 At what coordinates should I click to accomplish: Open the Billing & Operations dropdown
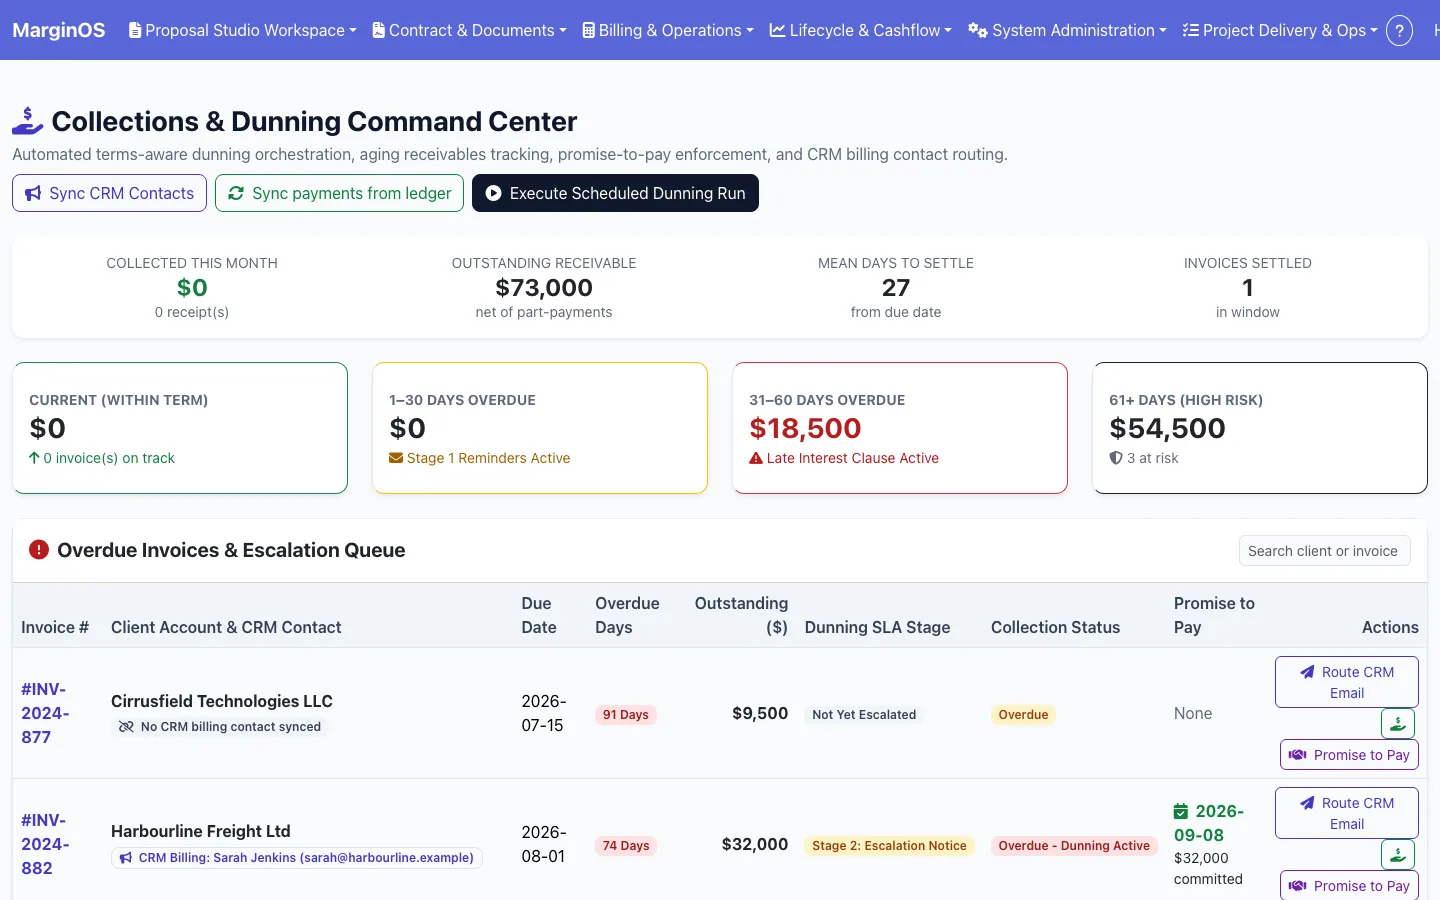tap(668, 30)
